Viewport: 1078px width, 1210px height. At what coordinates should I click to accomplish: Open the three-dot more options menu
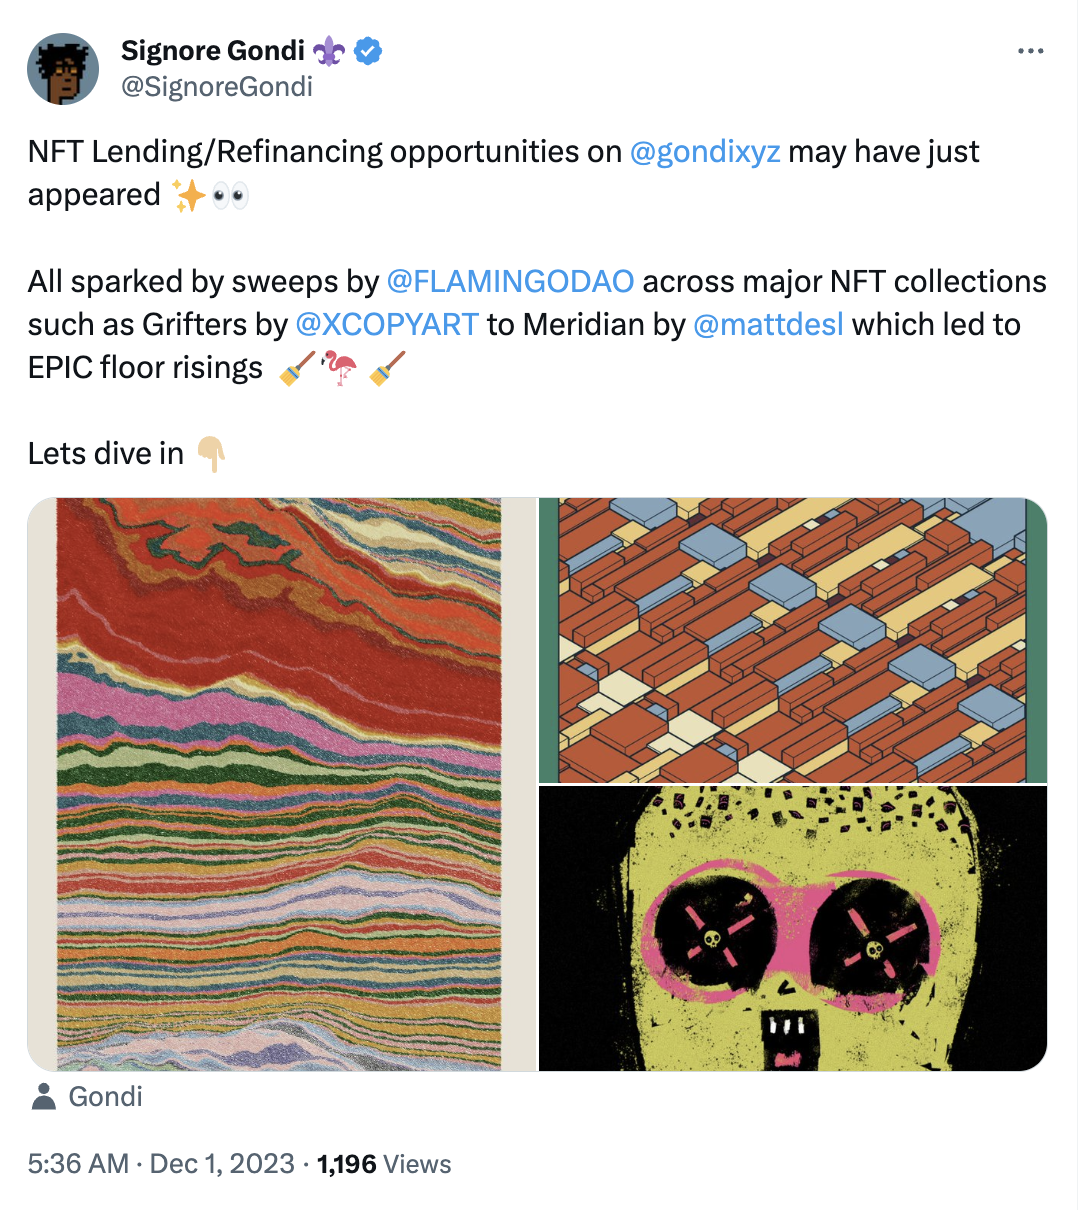click(1030, 52)
